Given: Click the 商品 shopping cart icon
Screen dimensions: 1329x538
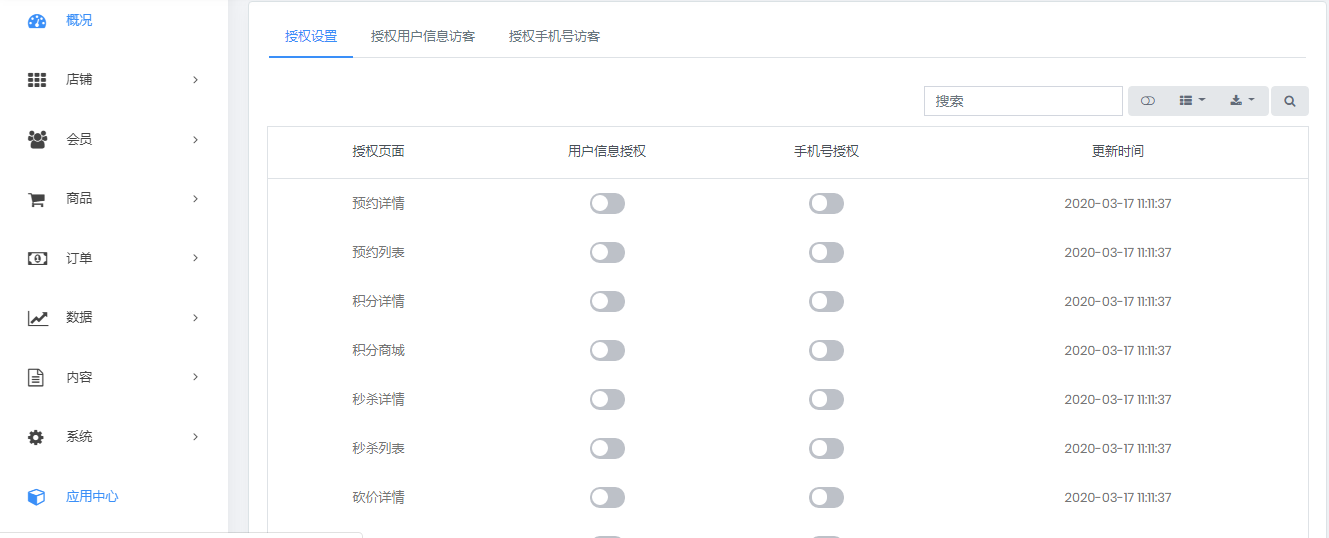Looking at the screenshot, I should point(37,199).
